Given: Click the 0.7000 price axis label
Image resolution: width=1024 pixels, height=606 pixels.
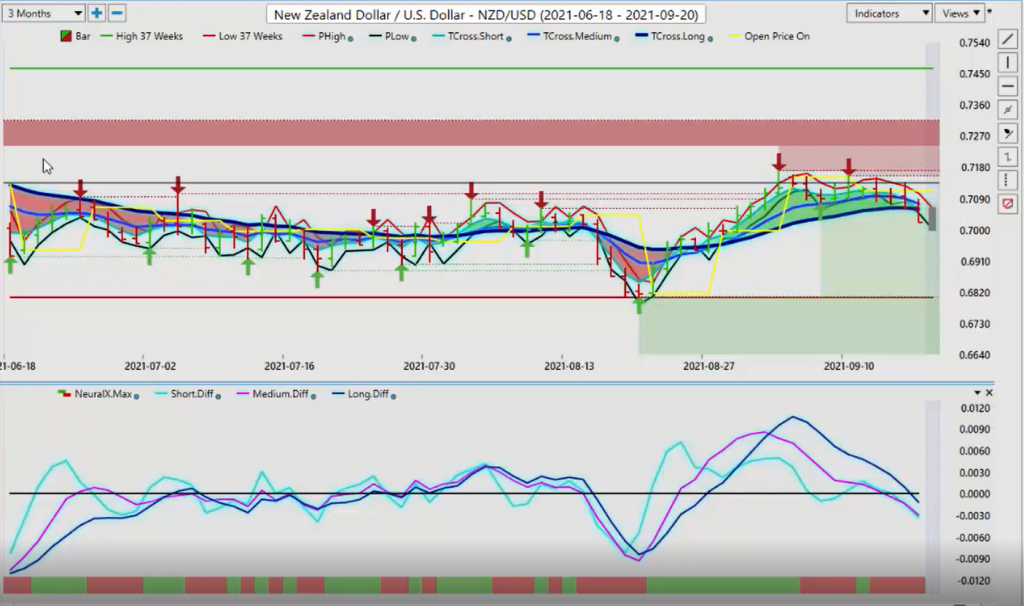Looking at the screenshot, I should coord(974,231).
